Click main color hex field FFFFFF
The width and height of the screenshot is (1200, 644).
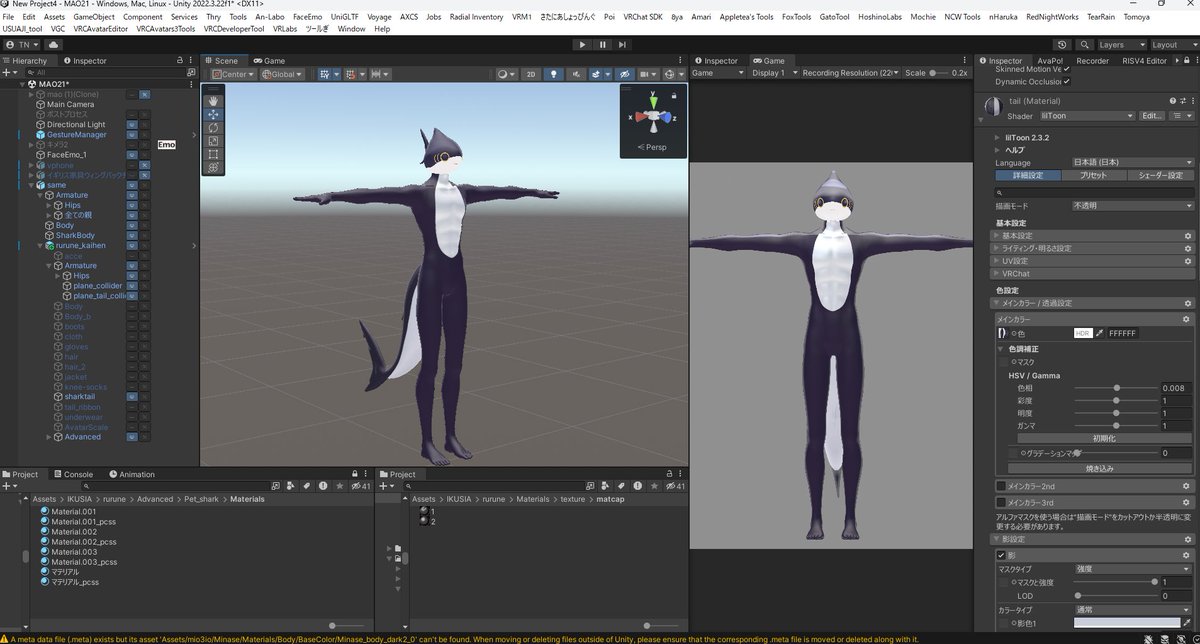(1122, 333)
